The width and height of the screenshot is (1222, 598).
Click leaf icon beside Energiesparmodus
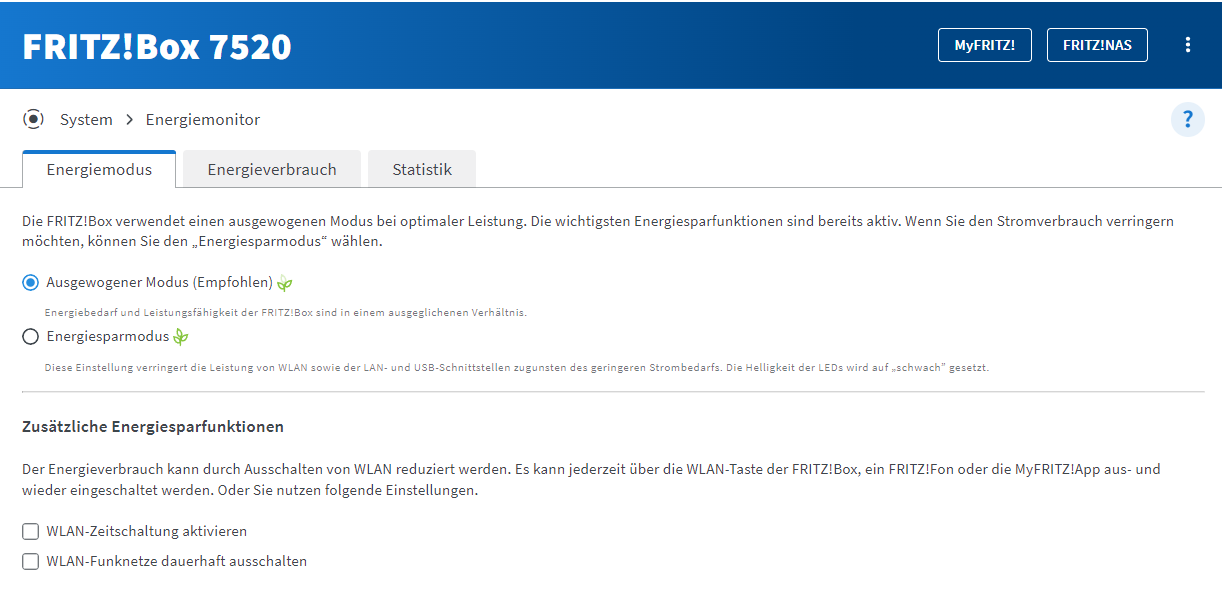tap(180, 337)
